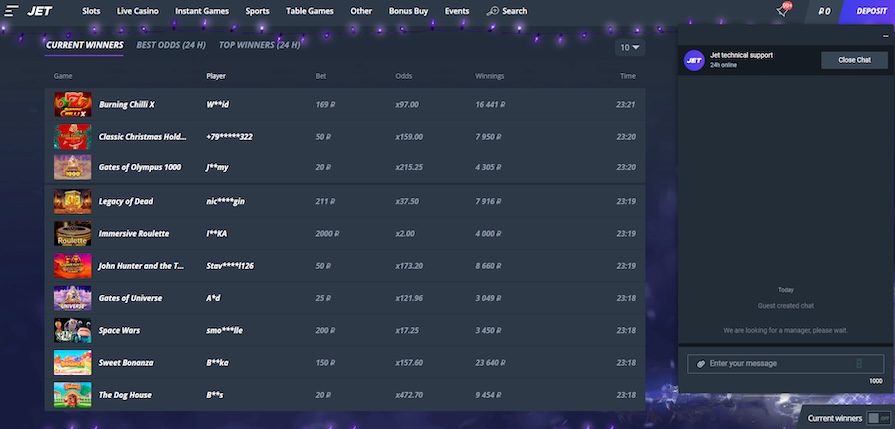
Task: Expand the rows-per-page dropdown showing 10
Action: (x=630, y=47)
